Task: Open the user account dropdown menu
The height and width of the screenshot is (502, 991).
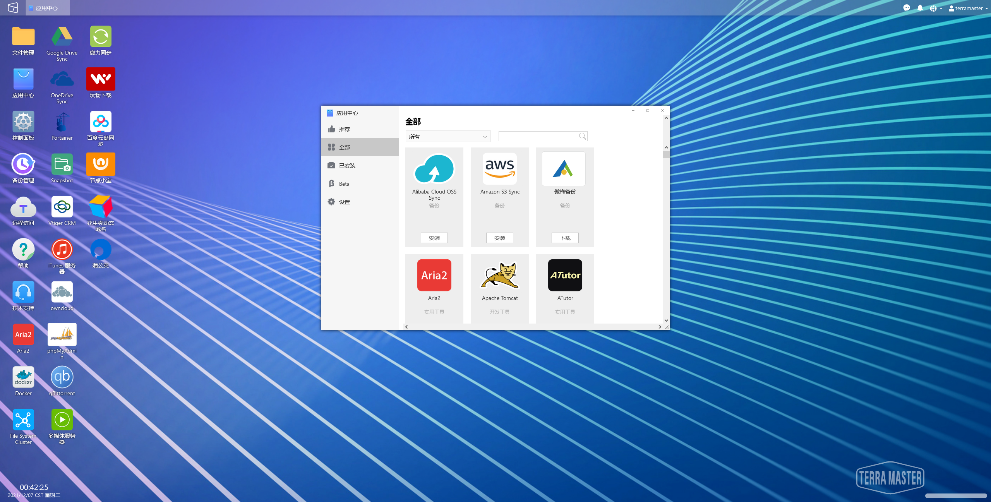Action: pyautogui.click(x=968, y=8)
